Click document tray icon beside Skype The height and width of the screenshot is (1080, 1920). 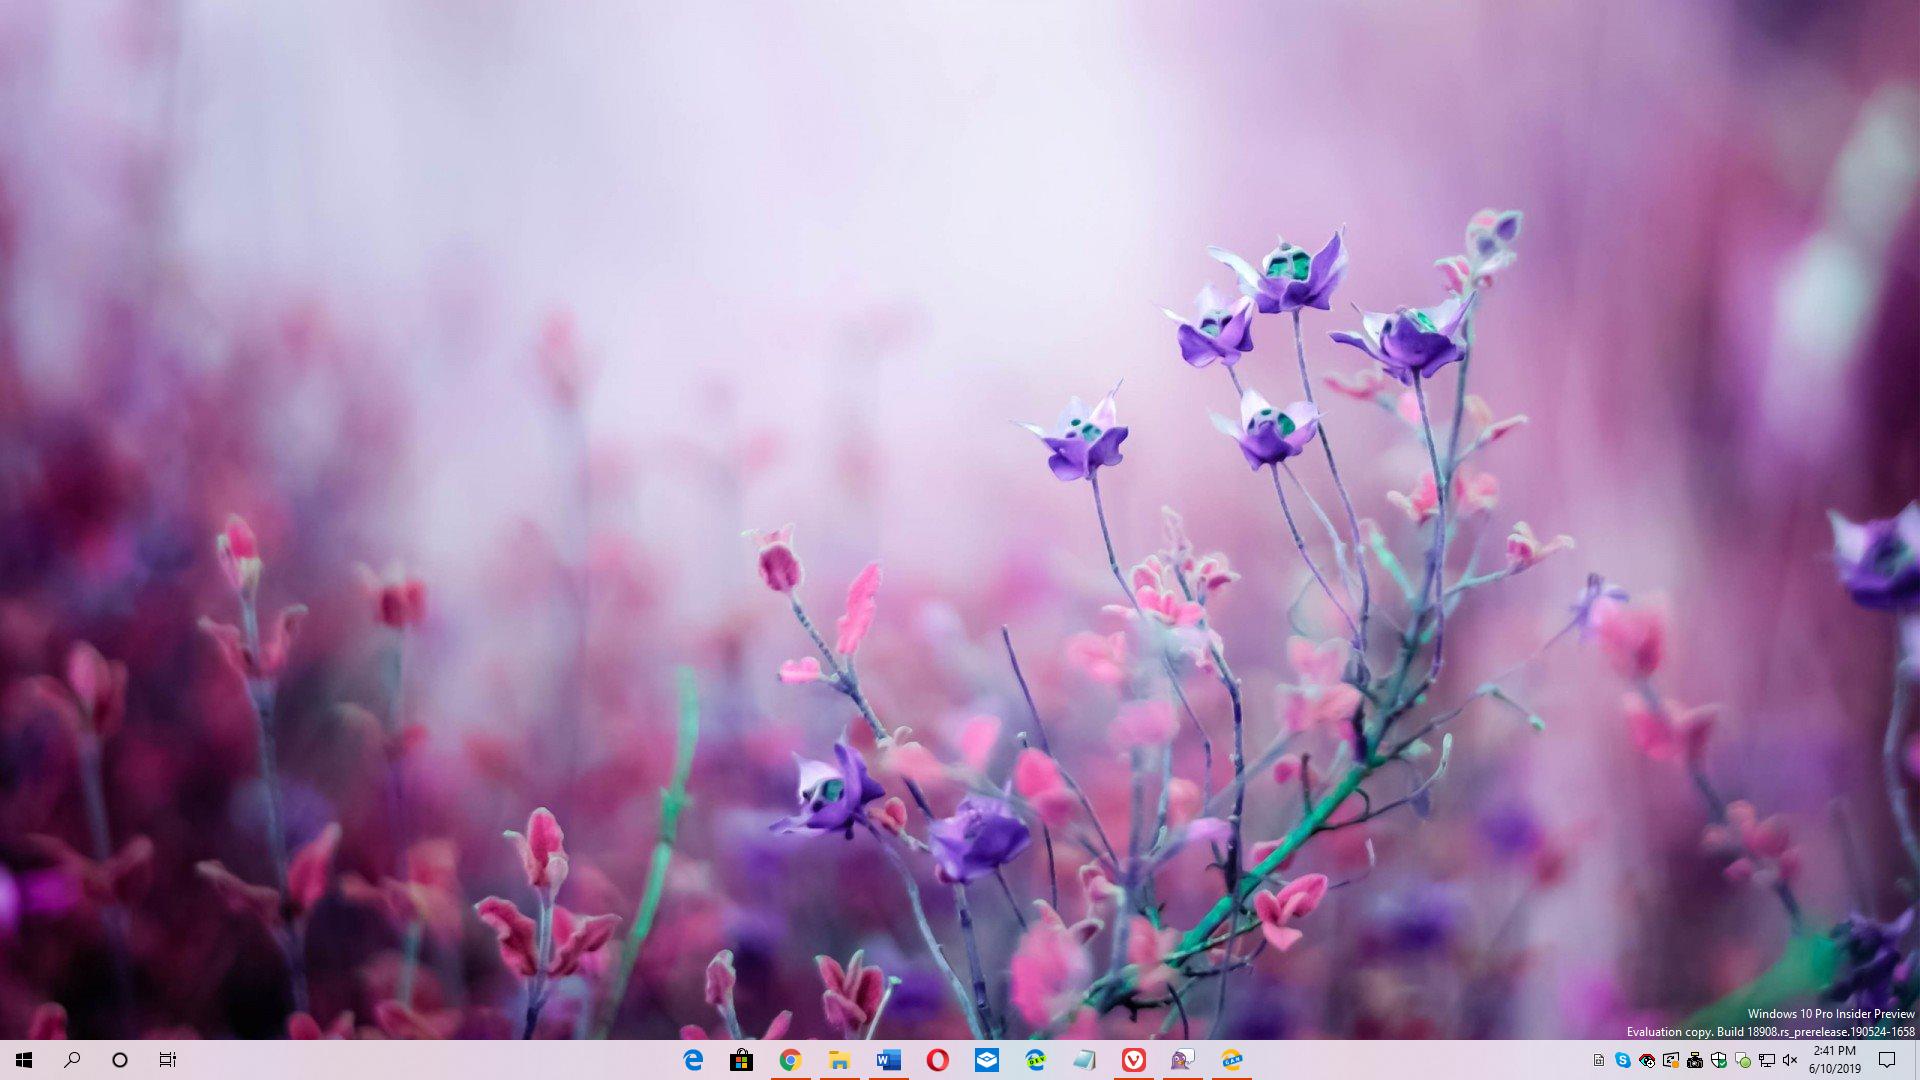[x=1598, y=1060]
